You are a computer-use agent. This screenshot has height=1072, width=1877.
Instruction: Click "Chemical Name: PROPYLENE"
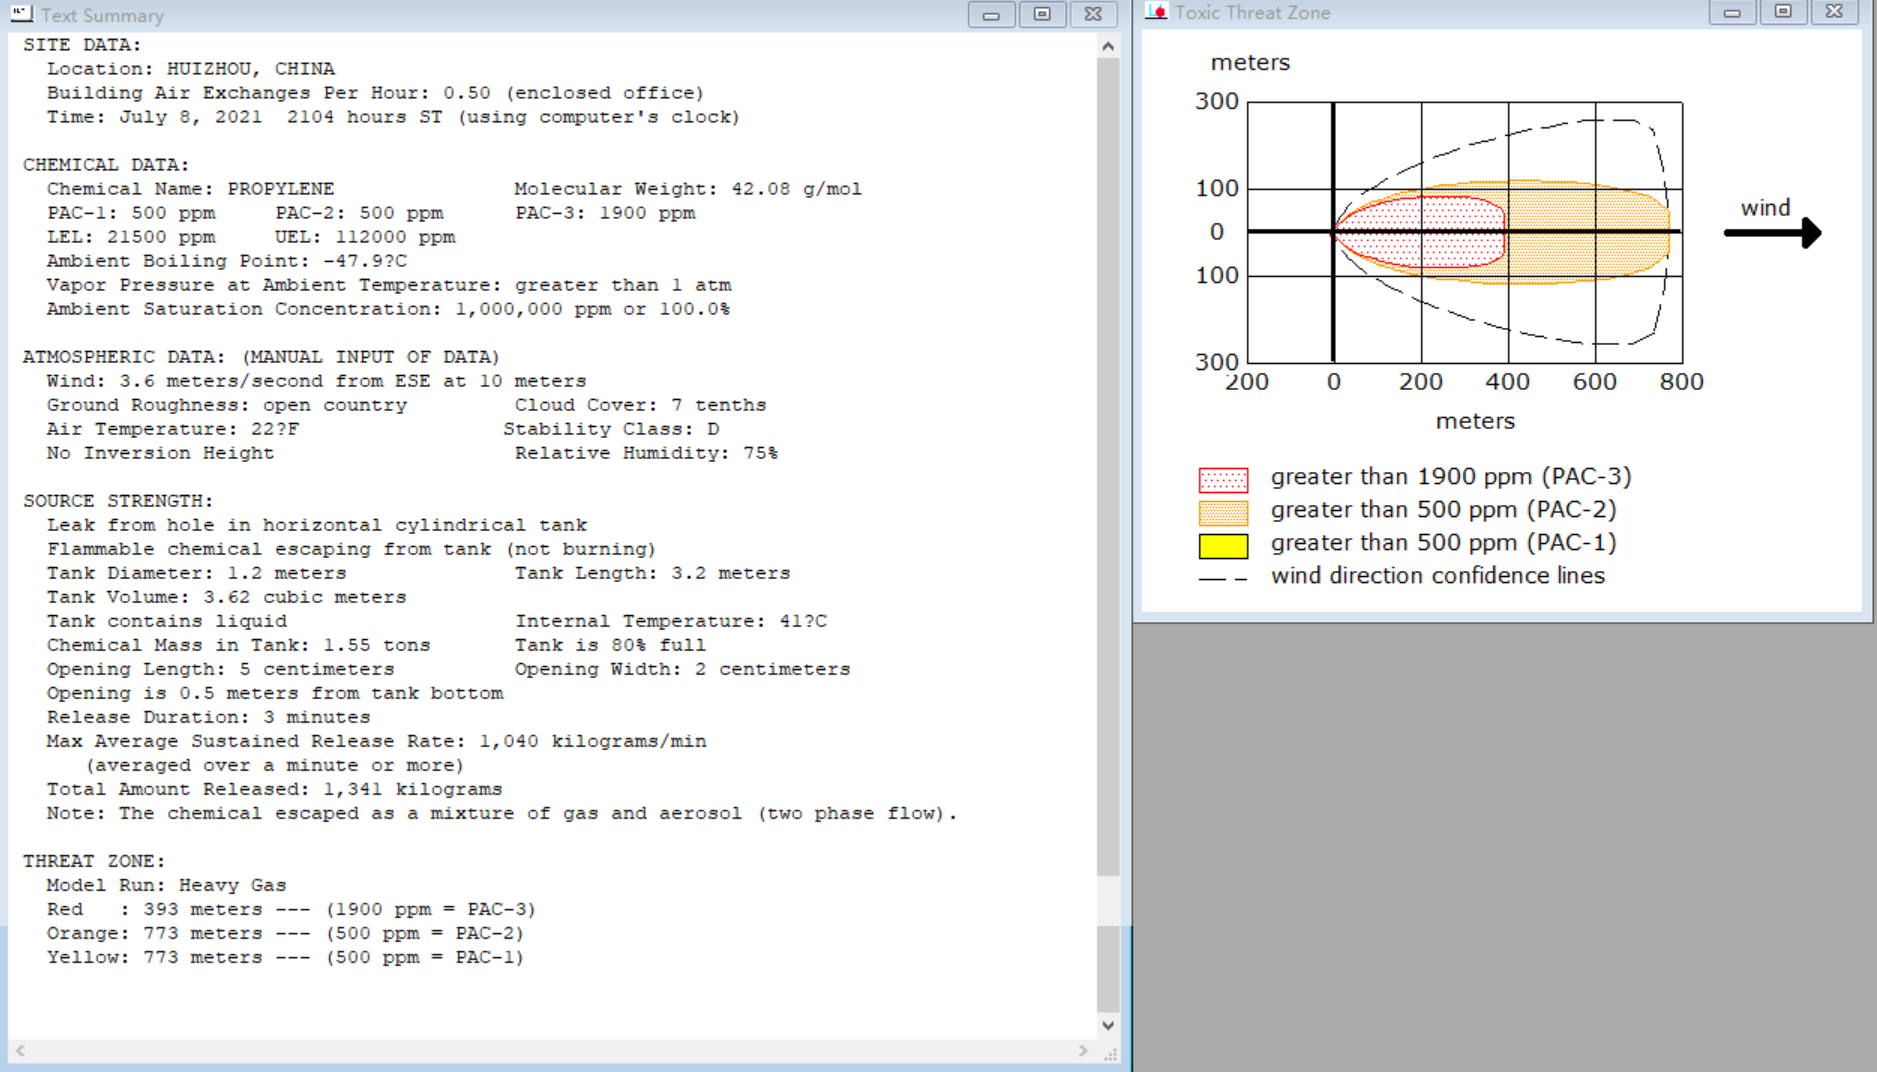pos(190,189)
